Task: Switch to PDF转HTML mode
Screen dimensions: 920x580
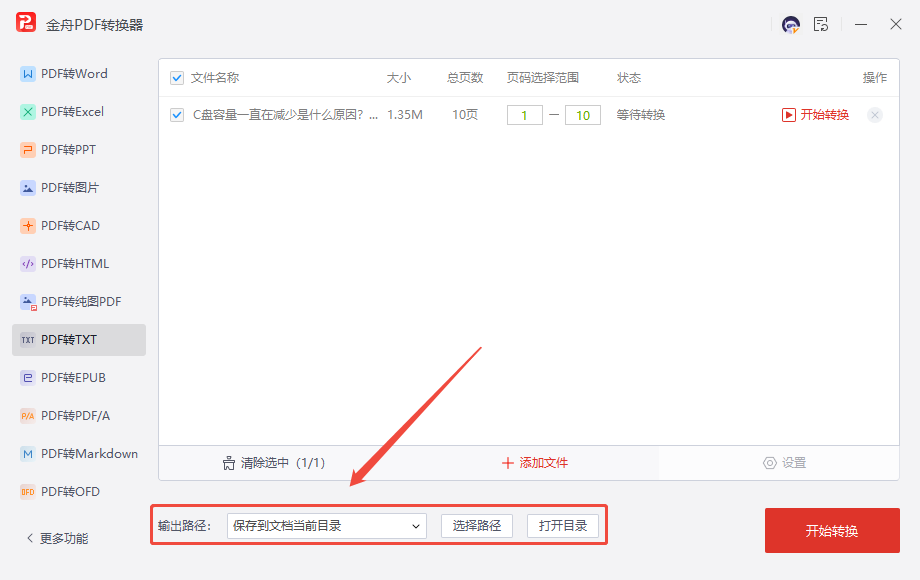Action: pyautogui.click(x=79, y=264)
